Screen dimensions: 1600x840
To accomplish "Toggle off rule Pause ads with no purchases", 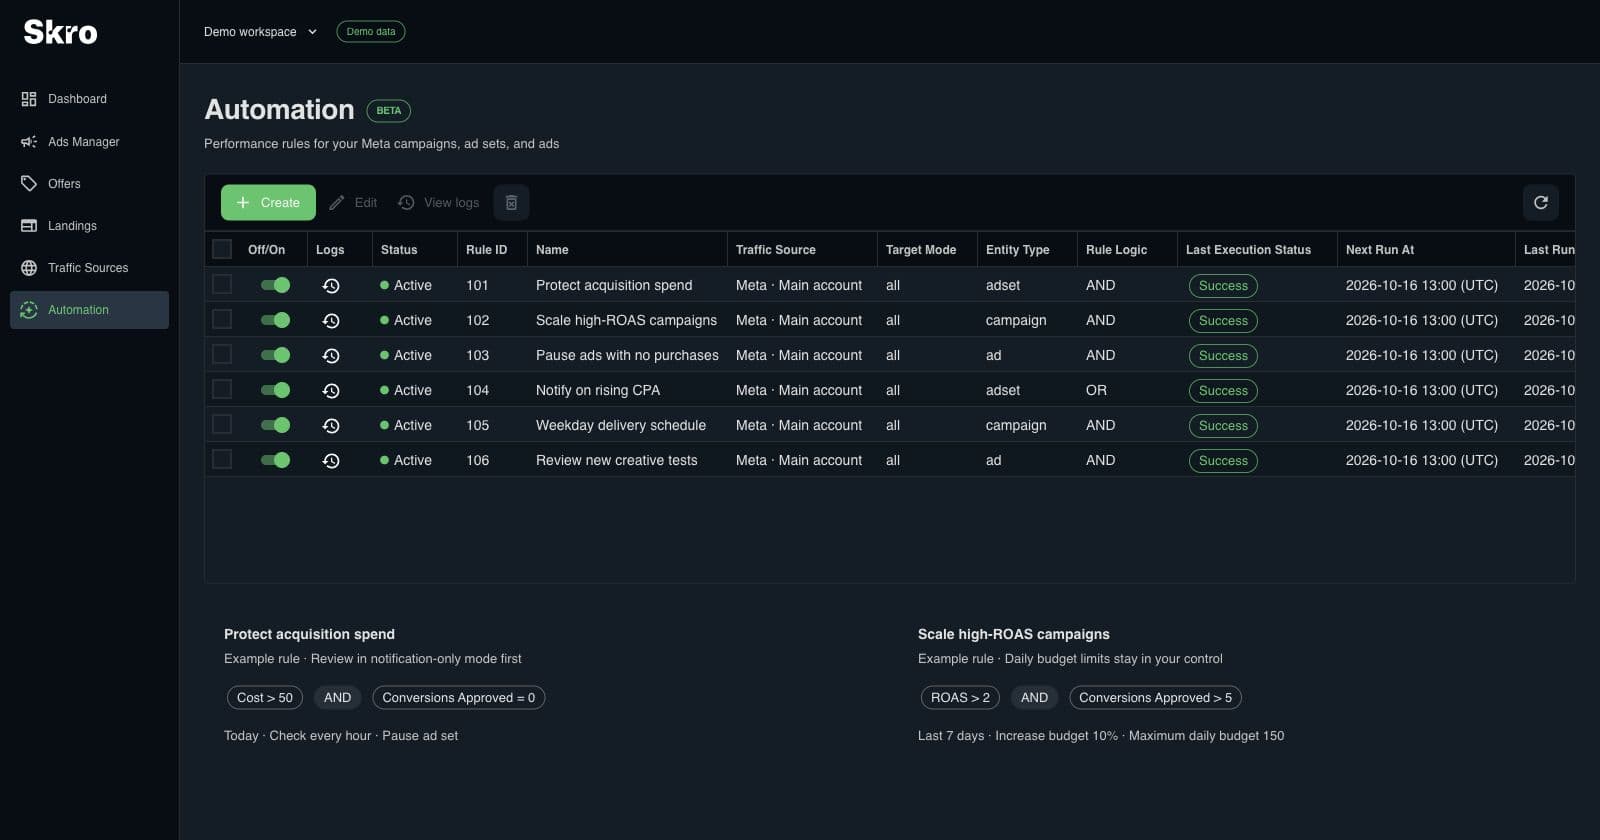I will click(x=275, y=355).
